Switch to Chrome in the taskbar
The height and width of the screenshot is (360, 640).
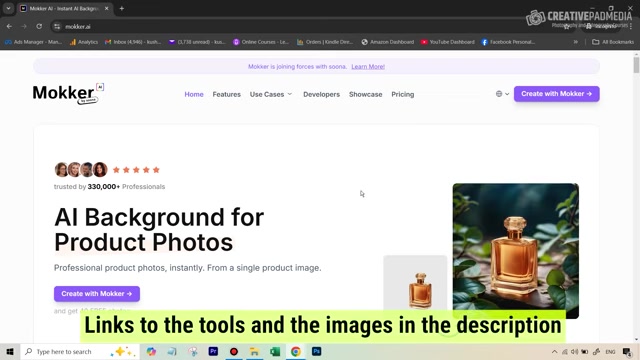pos(296,351)
